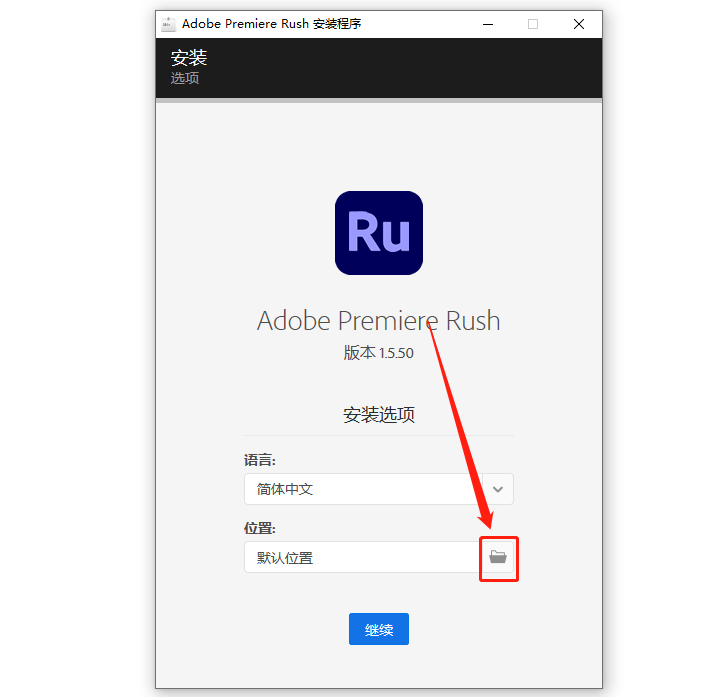This screenshot has width=721, height=697.
Task: Click the Premiere Rush Ru logo
Action: pos(379,233)
